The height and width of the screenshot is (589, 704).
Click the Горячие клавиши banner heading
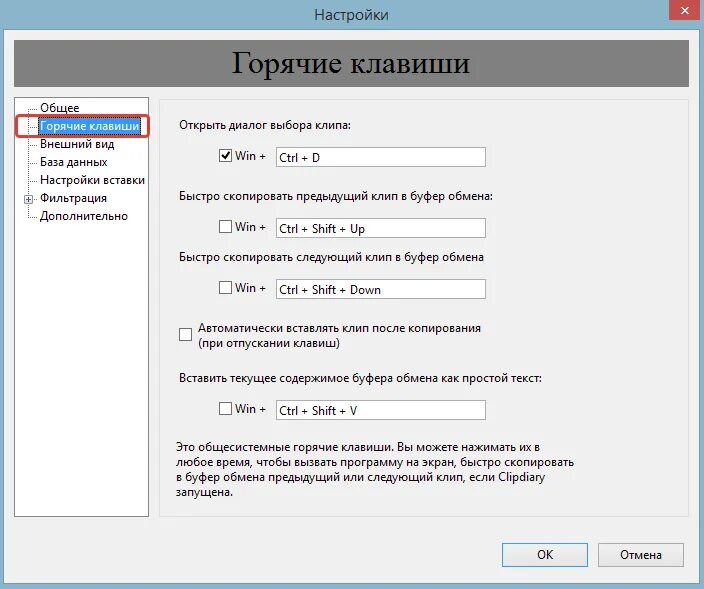click(x=351, y=63)
